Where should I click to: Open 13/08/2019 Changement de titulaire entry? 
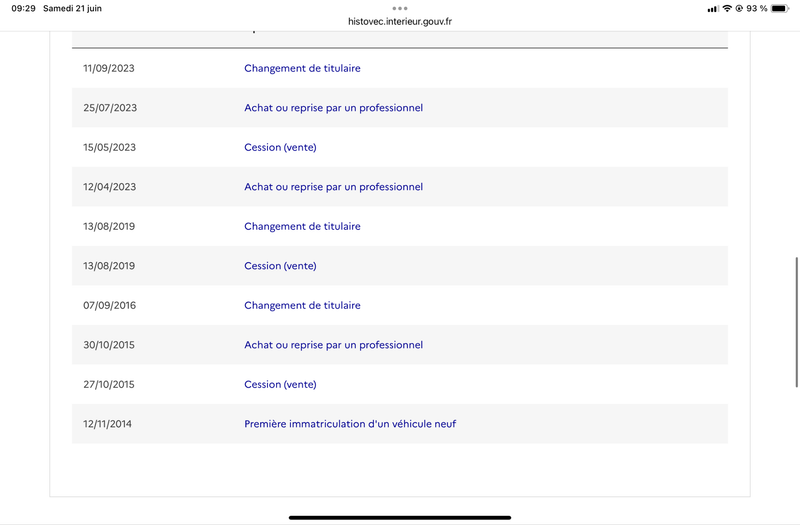pos(302,227)
